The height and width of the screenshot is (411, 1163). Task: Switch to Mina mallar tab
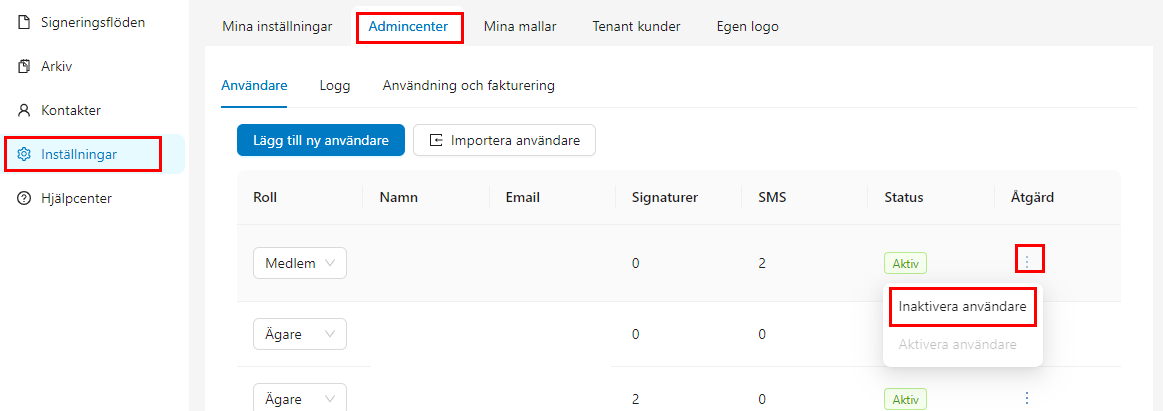tap(520, 27)
